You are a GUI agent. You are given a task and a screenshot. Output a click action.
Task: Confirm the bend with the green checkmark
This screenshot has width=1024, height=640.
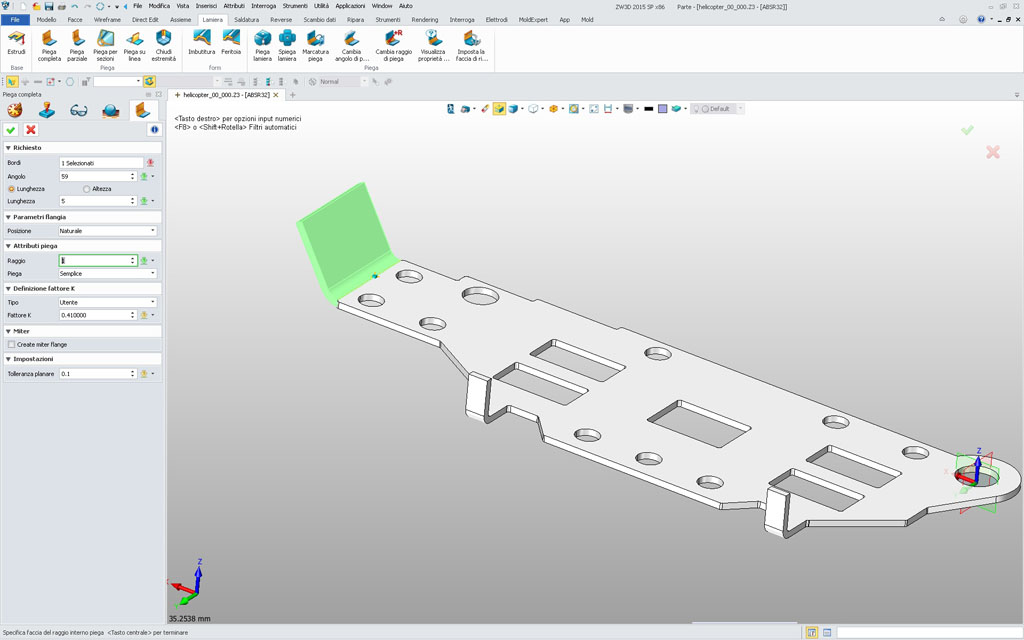pyautogui.click(x=11, y=130)
